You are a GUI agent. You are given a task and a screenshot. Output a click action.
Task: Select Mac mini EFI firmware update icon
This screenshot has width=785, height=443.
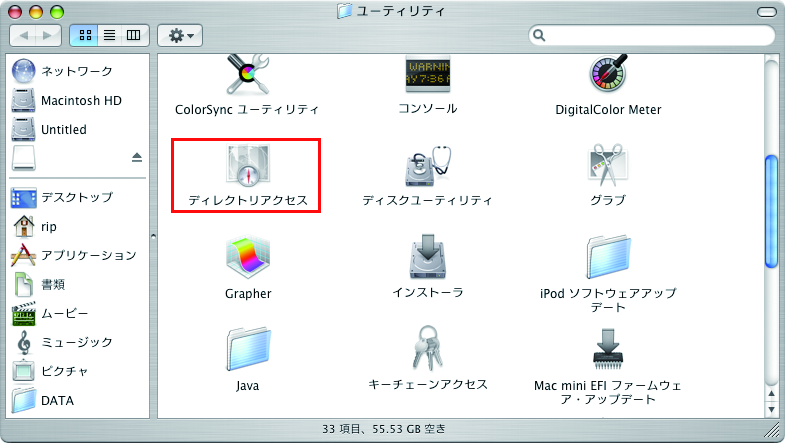[608, 349]
